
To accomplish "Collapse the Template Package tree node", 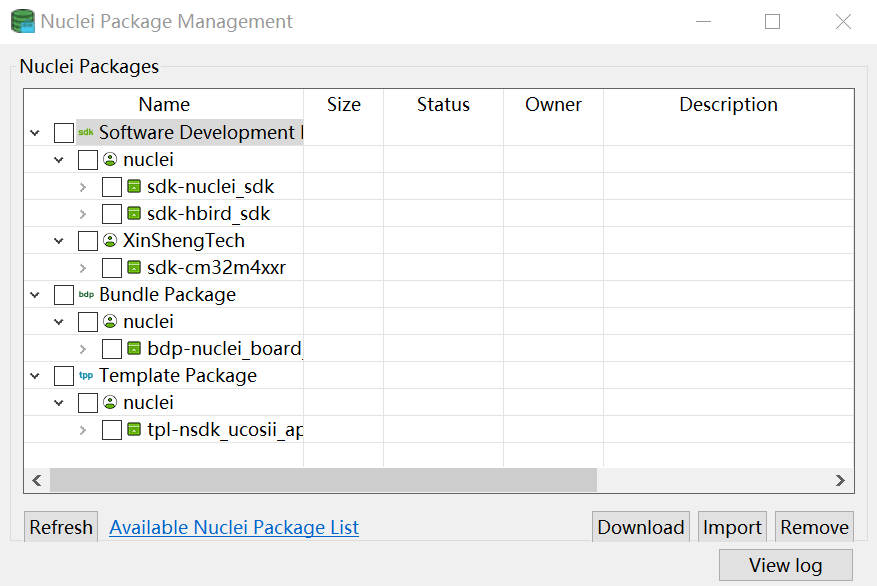I will [x=35, y=376].
